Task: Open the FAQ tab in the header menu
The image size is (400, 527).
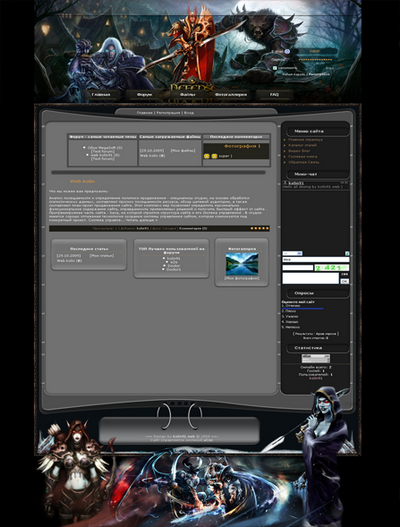Action: click(x=274, y=95)
